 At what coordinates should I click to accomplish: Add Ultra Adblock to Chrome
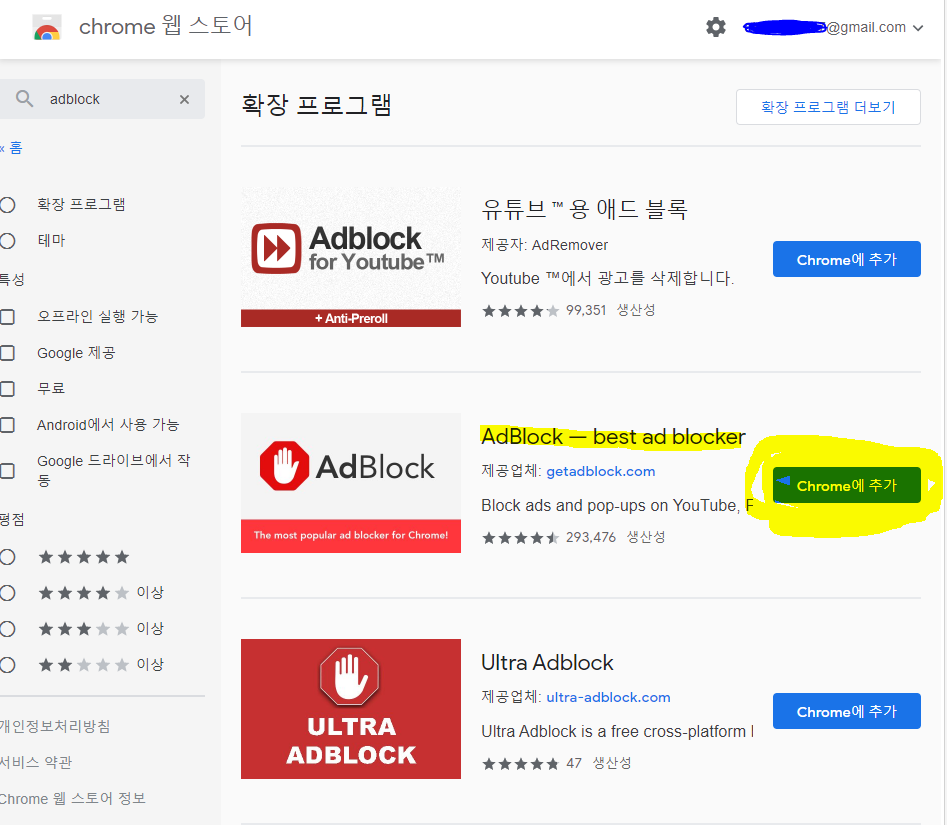coord(847,711)
